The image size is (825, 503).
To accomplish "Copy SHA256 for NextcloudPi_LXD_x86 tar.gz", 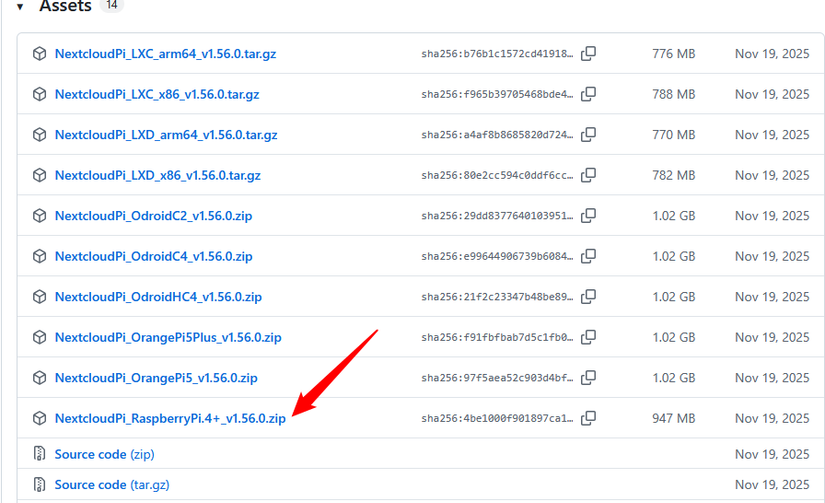I will click(x=588, y=175).
